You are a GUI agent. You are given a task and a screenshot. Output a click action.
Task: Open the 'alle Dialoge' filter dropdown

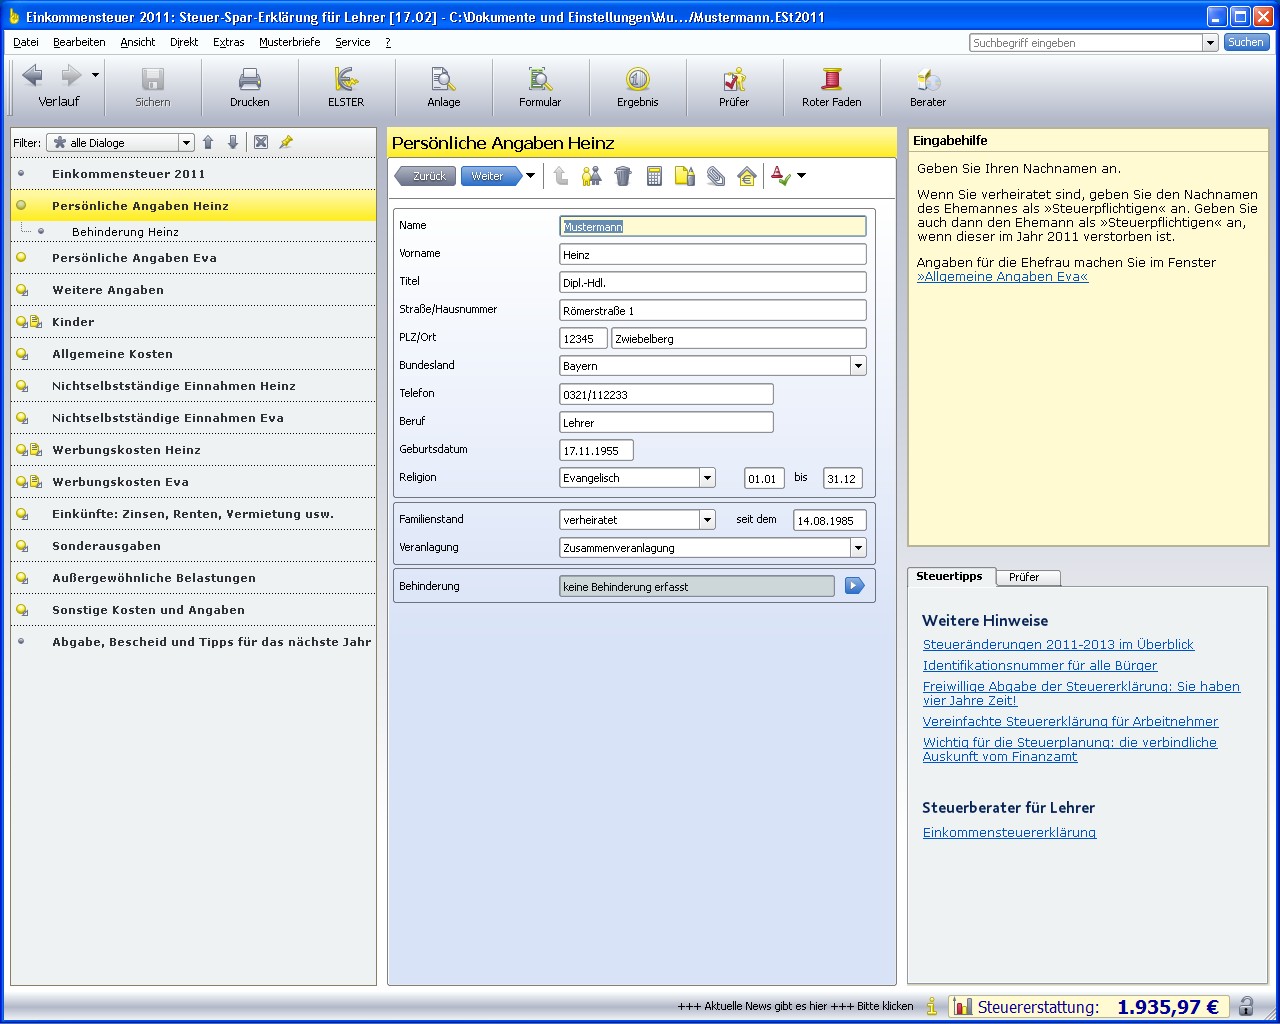[x=186, y=143]
